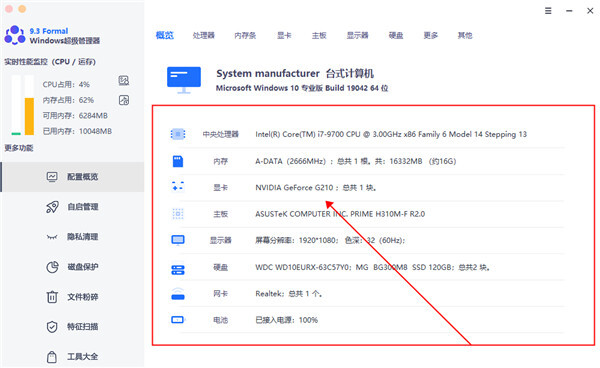Viewport: 600px width, 368px height.
Task: Click the CPU占用: 4% reading
Action: (66, 84)
